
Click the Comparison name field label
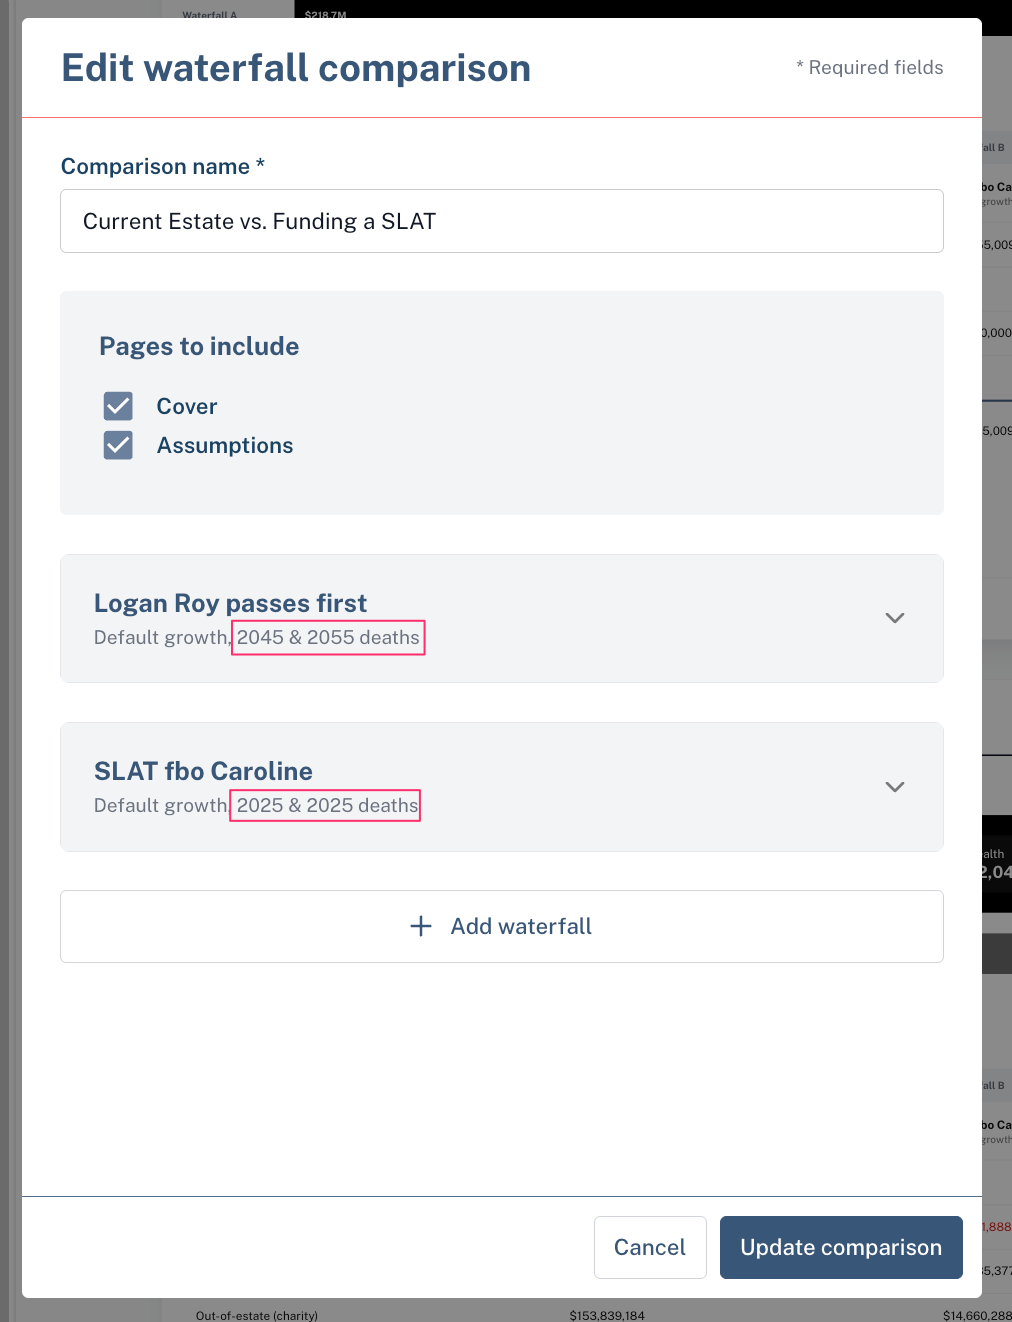(x=163, y=166)
